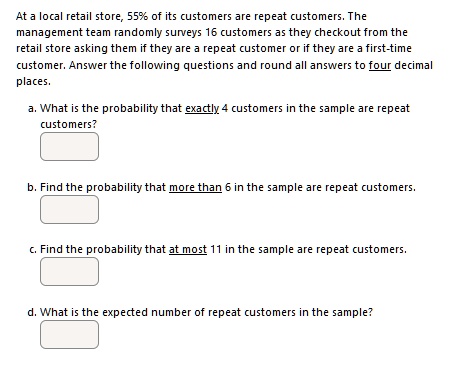Click the word "customers?" under question a
The image size is (463, 378).
point(68,124)
